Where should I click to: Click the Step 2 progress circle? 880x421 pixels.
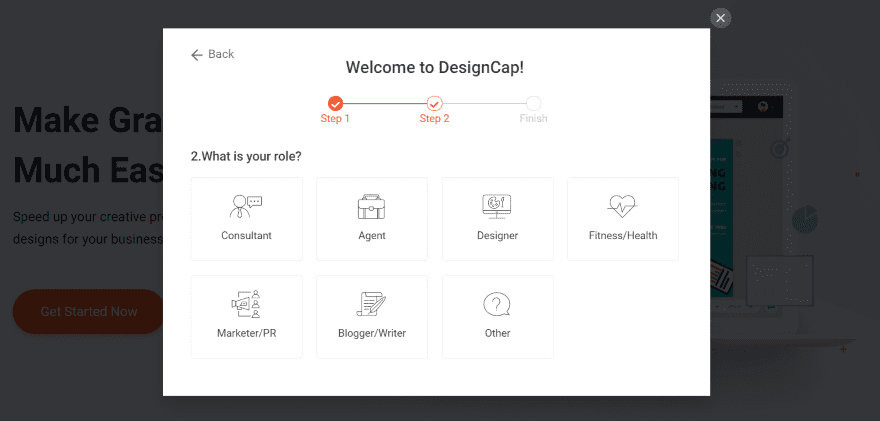pos(434,103)
